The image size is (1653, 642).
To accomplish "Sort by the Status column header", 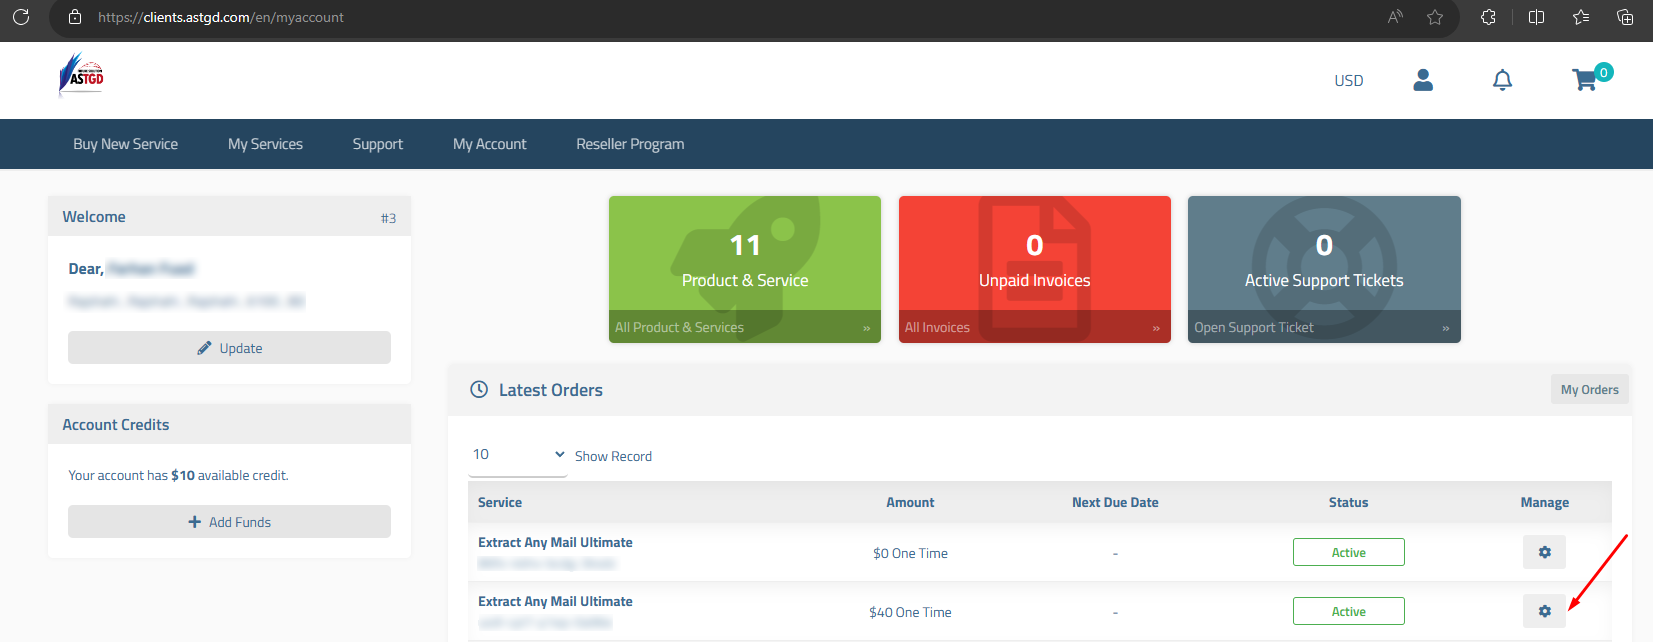I will 1348,503.
